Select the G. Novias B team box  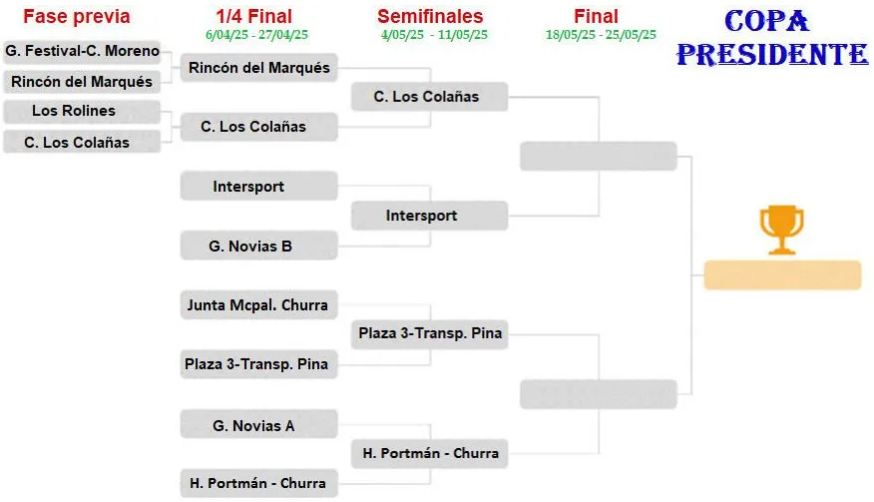[259, 246]
